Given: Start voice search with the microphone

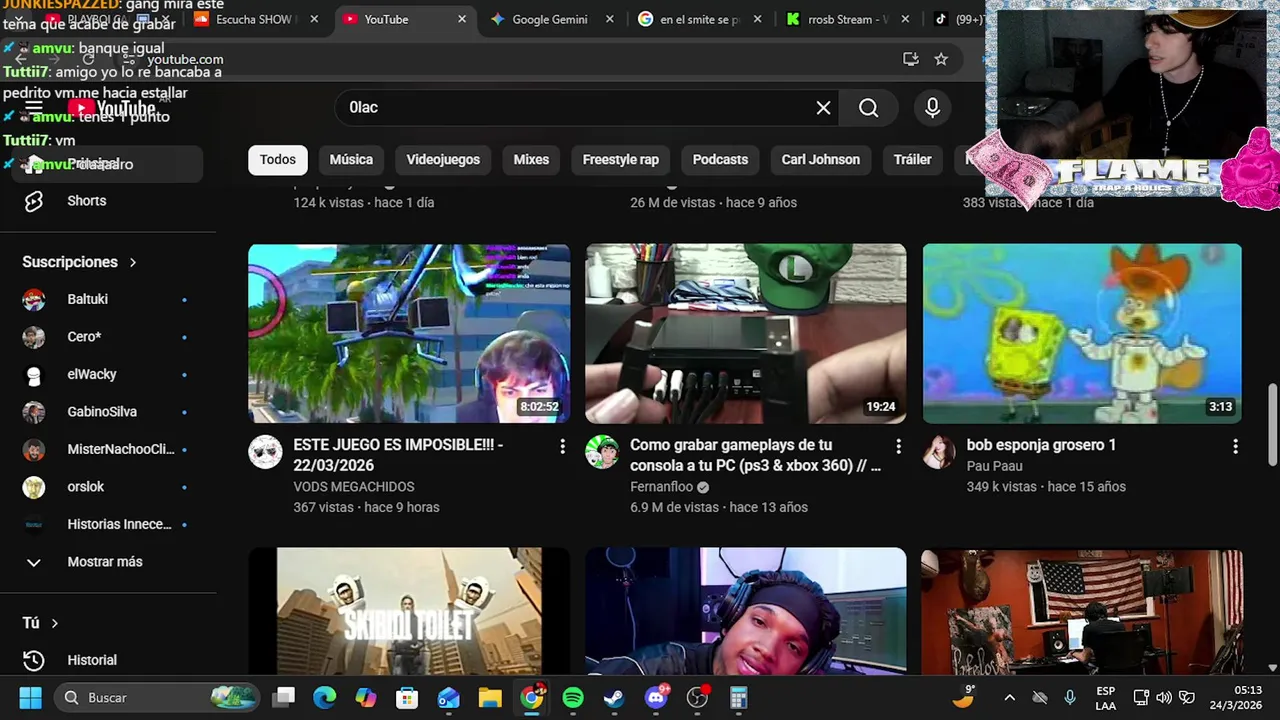Looking at the screenshot, I should (932, 108).
